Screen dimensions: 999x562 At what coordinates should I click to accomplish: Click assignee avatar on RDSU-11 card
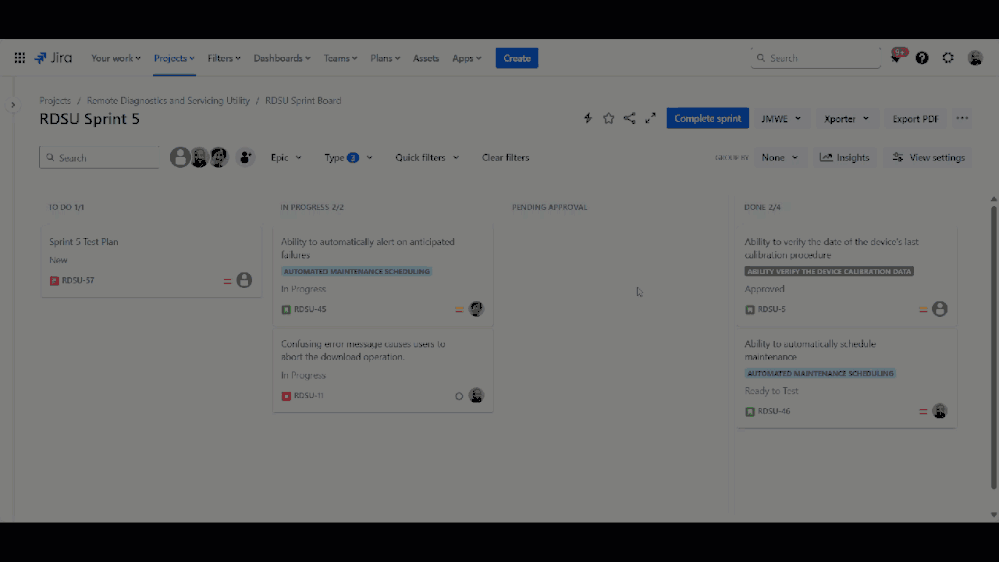click(476, 396)
